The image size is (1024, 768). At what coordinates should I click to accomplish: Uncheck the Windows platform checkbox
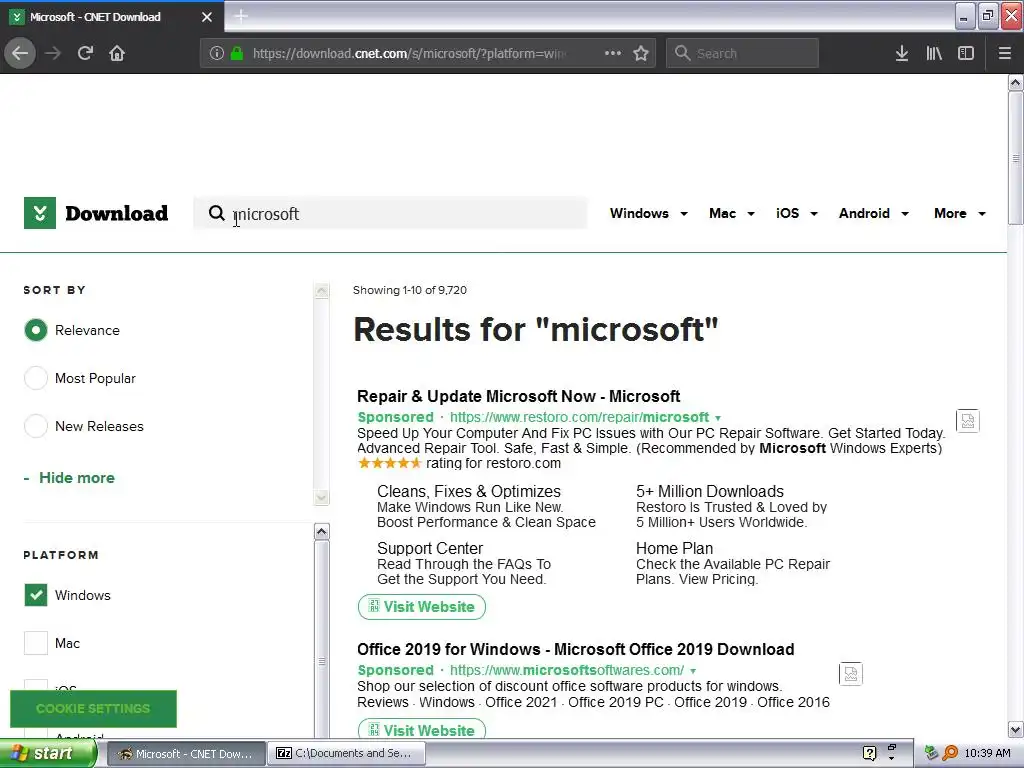36,595
